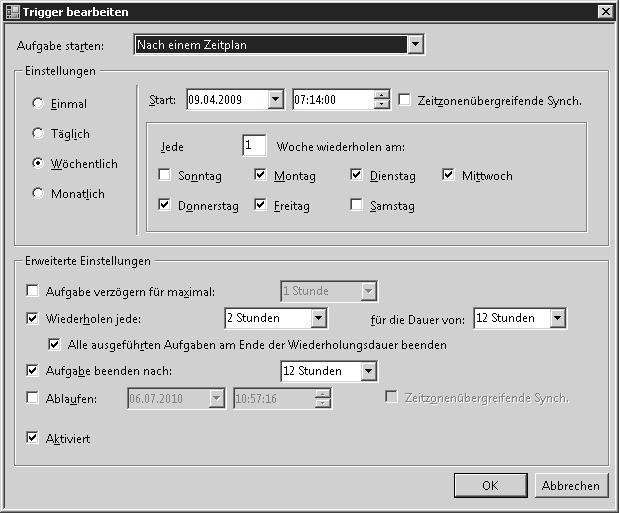Toggle Alle ausgeführten Aufgaben beenden checkbox
Screen dimensions: 620x513
coord(54,344)
